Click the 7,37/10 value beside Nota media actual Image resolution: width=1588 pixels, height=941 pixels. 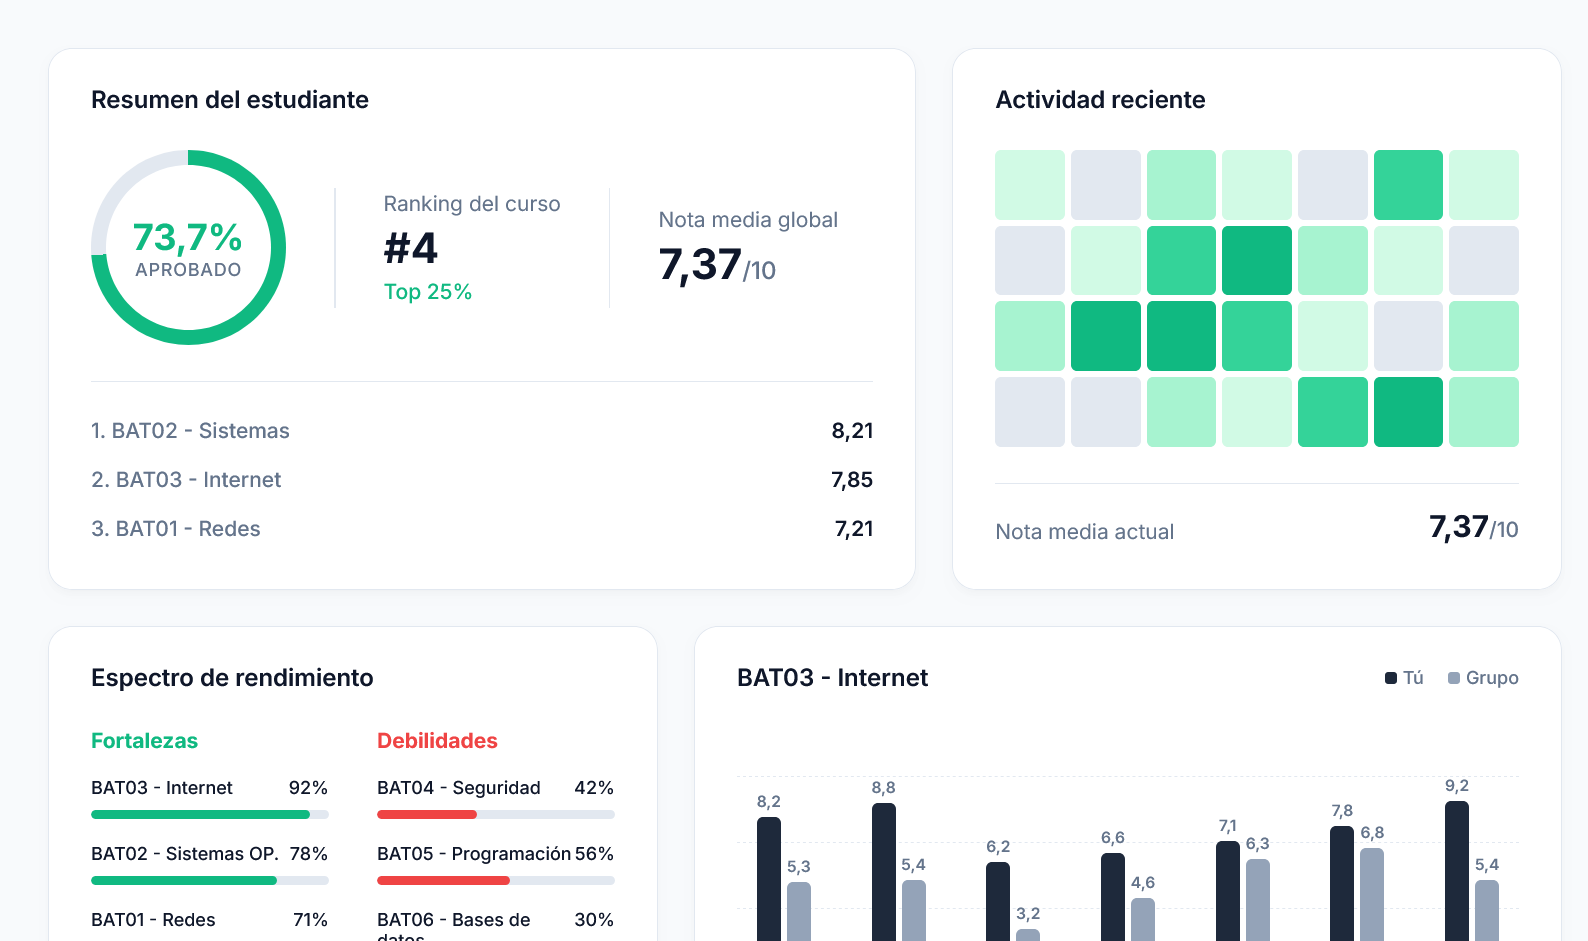click(x=1474, y=527)
